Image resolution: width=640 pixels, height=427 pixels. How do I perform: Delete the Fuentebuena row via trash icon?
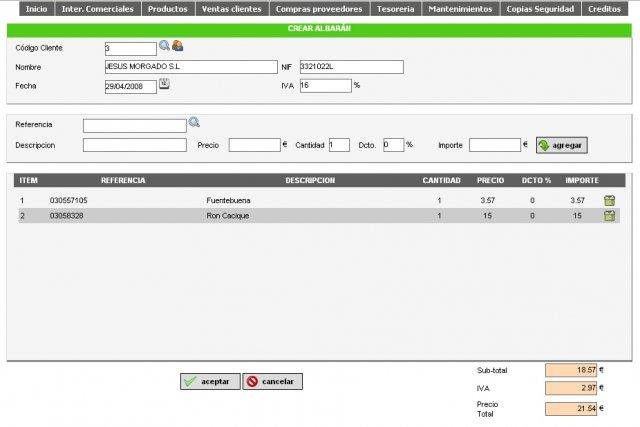(x=608, y=201)
